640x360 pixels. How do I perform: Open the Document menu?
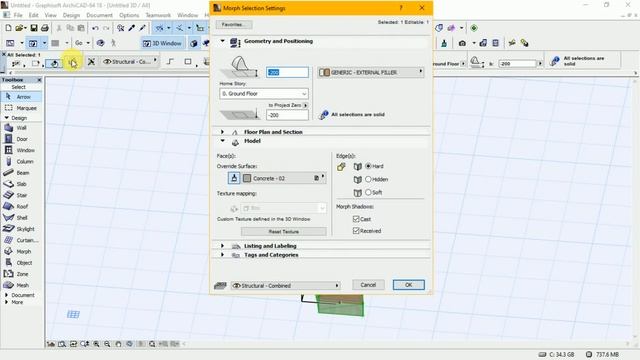[x=99, y=15]
